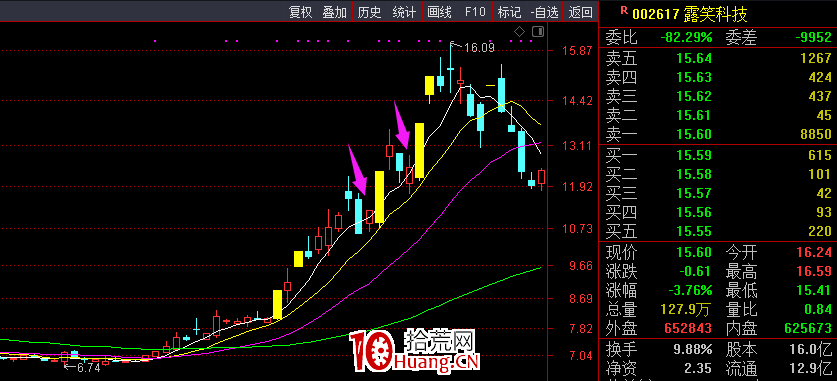Viewport: 837px width, 381px height.
Task: Activate the 画线 draw line button
Action: 439,11
